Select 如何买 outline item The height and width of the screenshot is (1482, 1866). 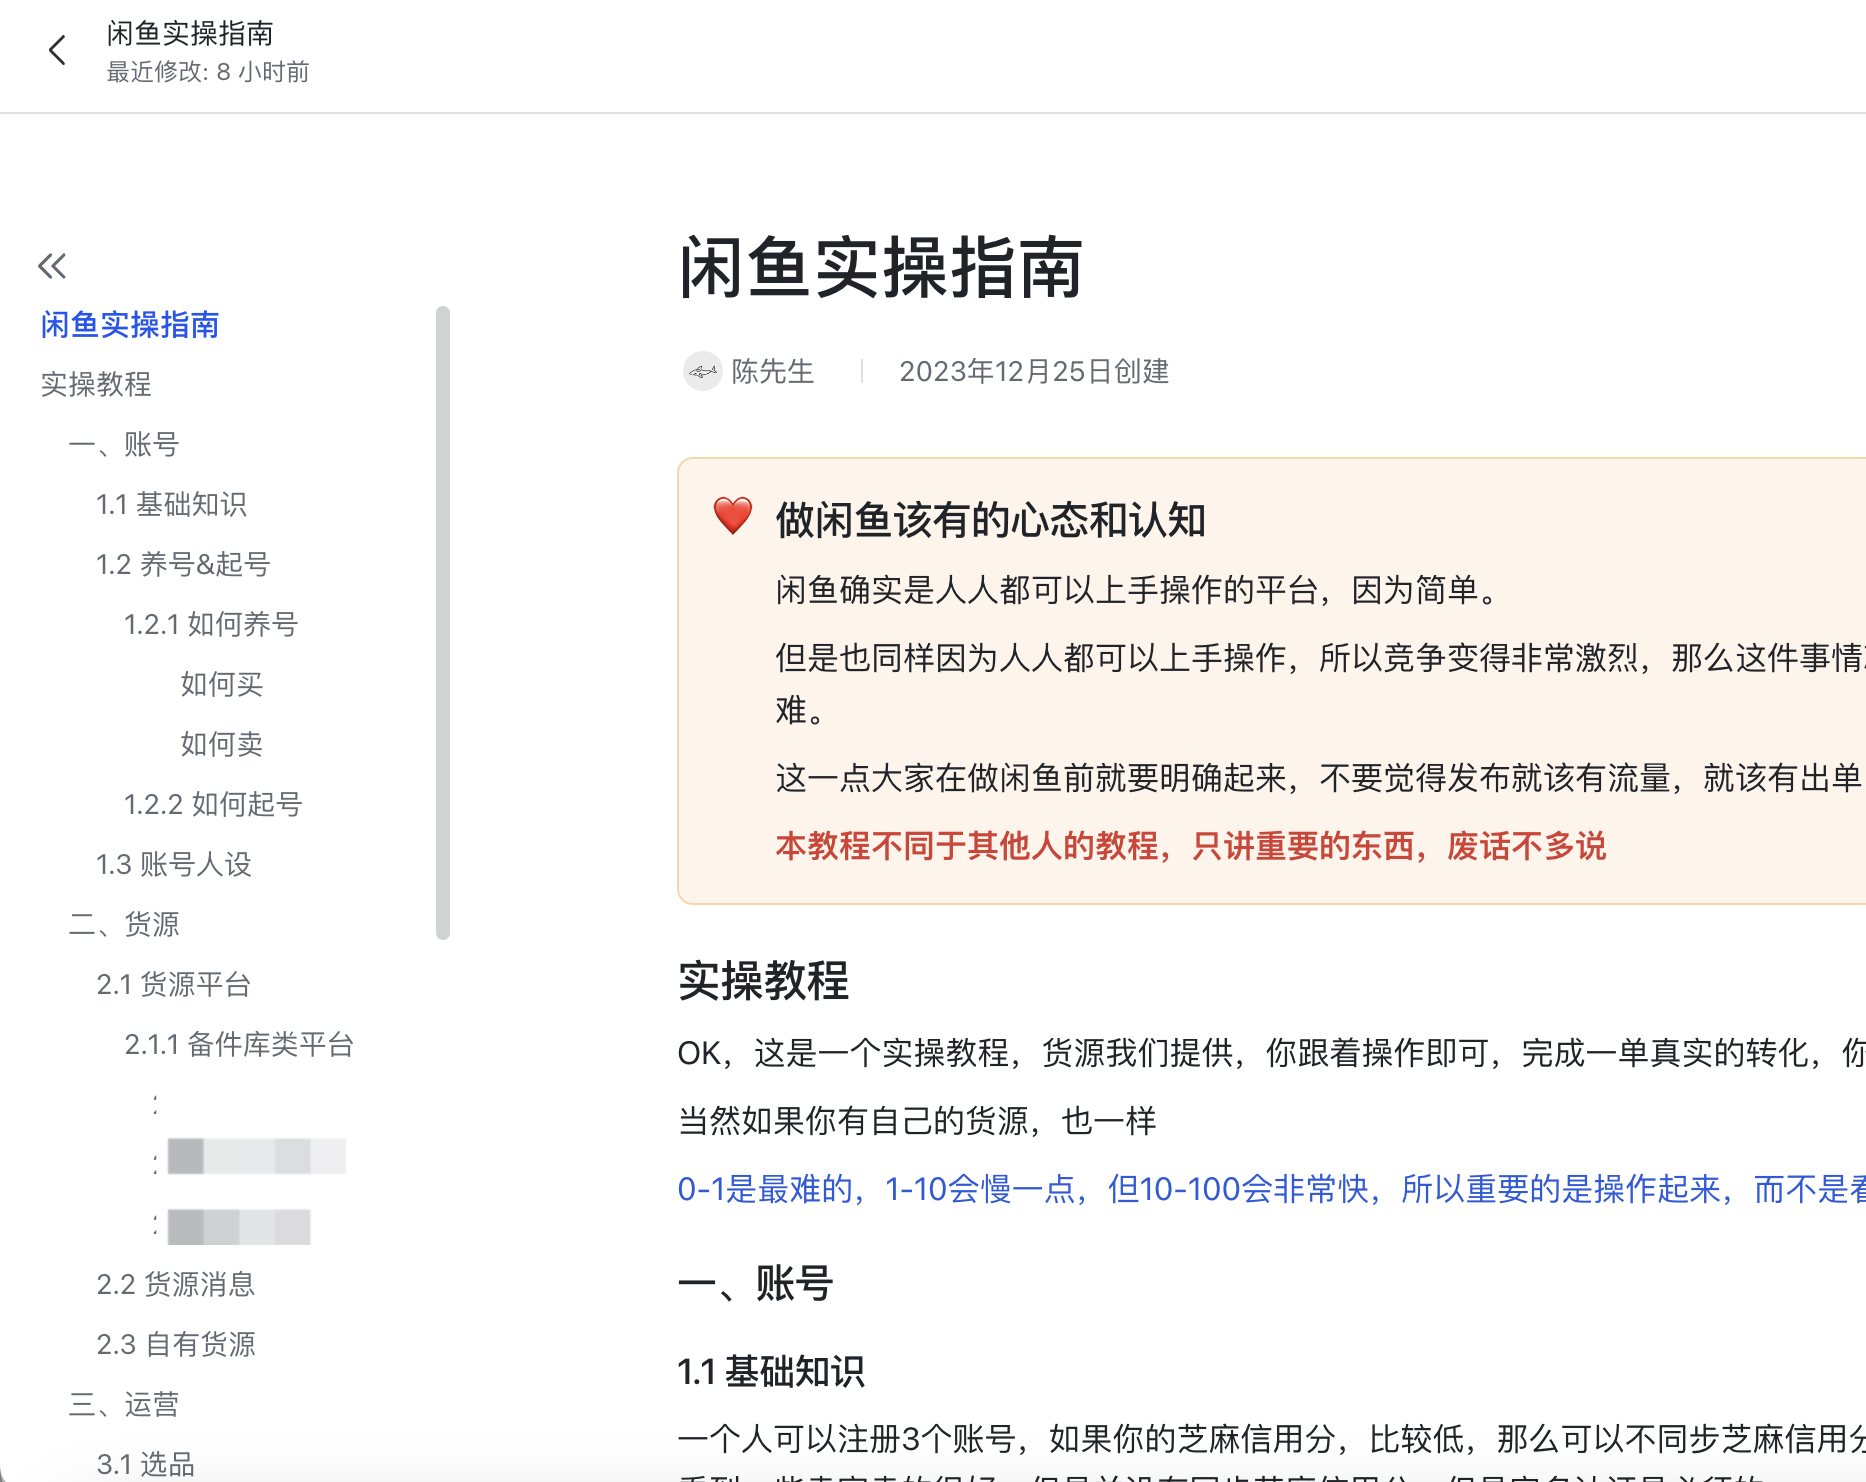click(x=221, y=684)
